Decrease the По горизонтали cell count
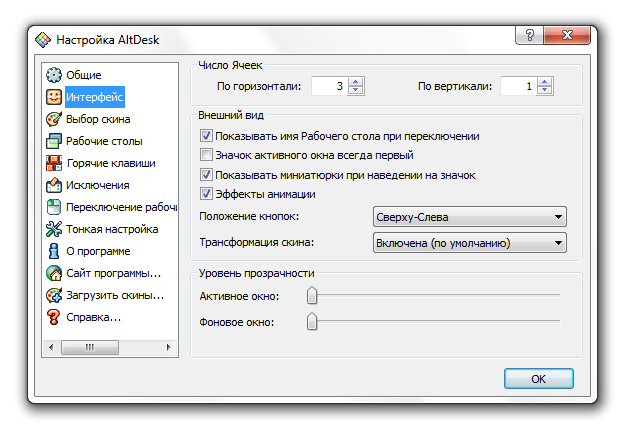 (x=356, y=90)
